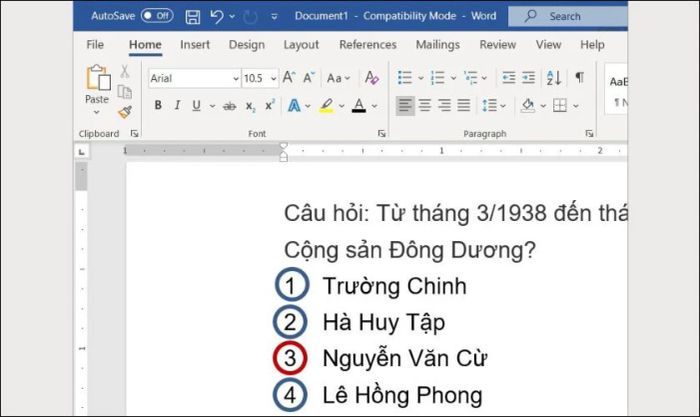Click the Multilevel List icon
Screen dimensions: 700x417
pyautogui.click(x=471, y=78)
